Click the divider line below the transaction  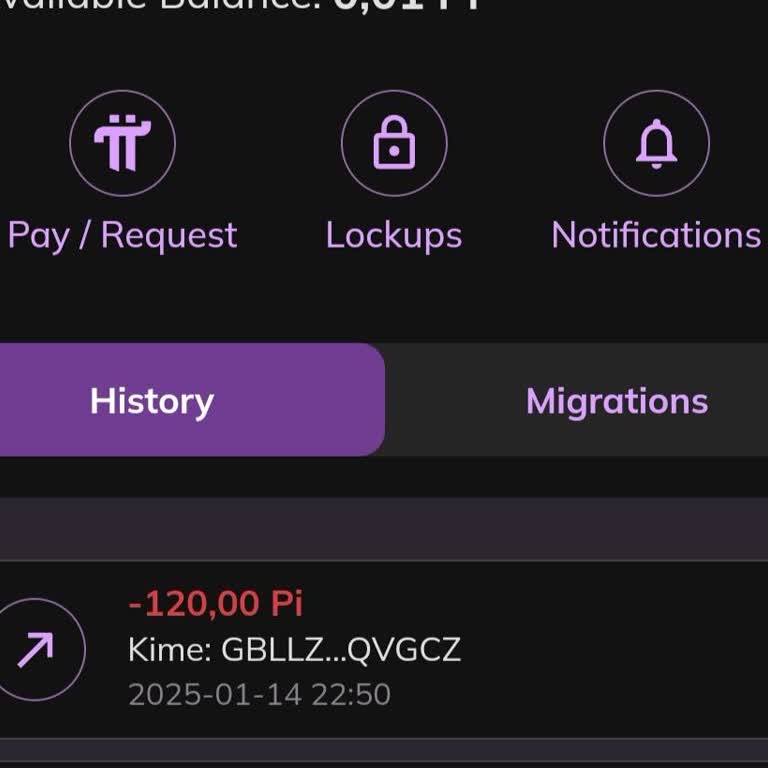coord(384,739)
